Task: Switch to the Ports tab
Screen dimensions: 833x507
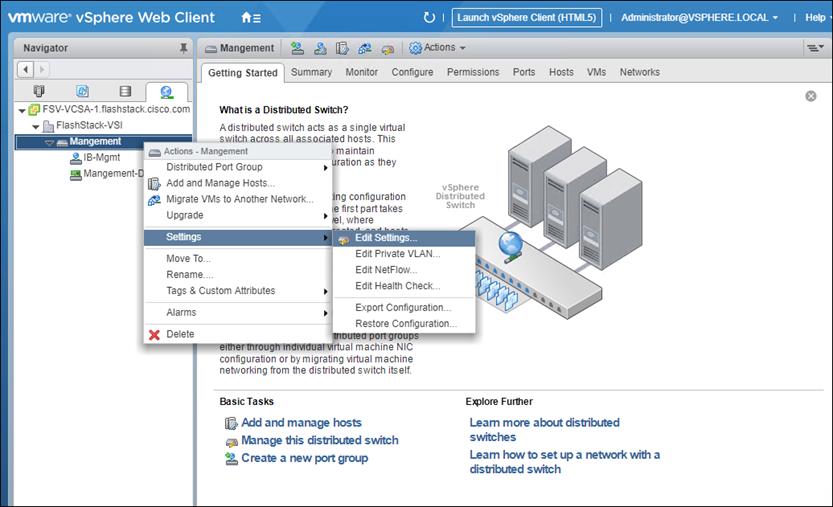Action: pyautogui.click(x=524, y=72)
